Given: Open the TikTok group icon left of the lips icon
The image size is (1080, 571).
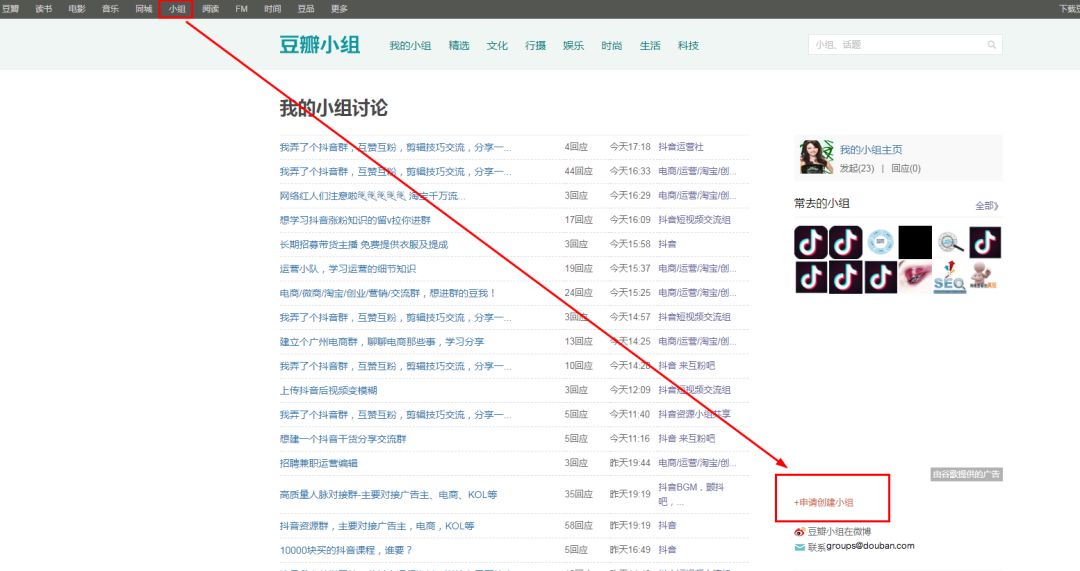Looking at the screenshot, I should tap(880, 277).
